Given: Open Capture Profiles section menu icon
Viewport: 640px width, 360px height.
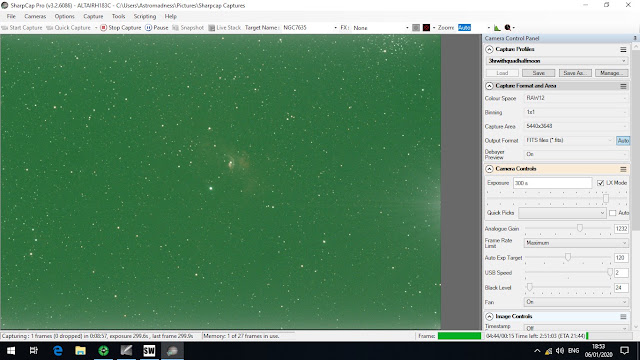Looking at the screenshot, I should [x=623, y=49].
